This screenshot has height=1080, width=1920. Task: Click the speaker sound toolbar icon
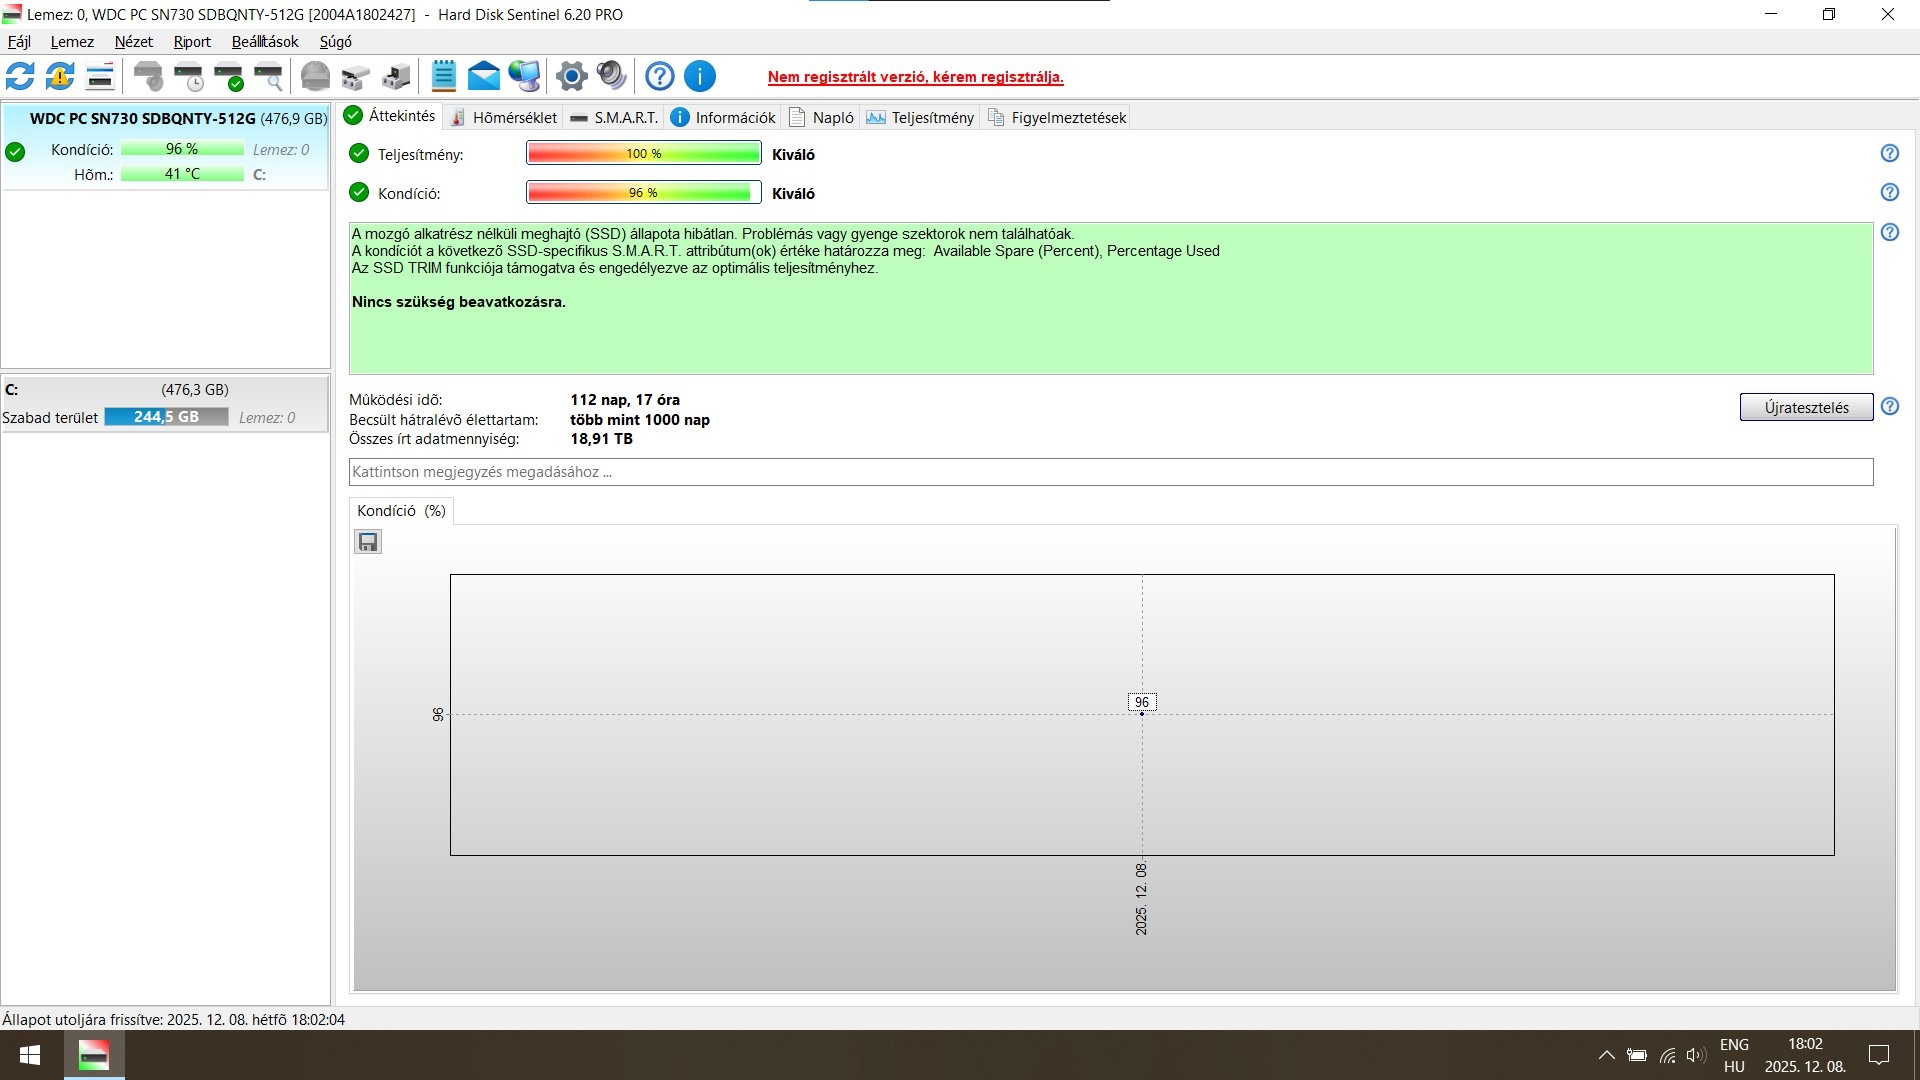pyautogui.click(x=611, y=76)
